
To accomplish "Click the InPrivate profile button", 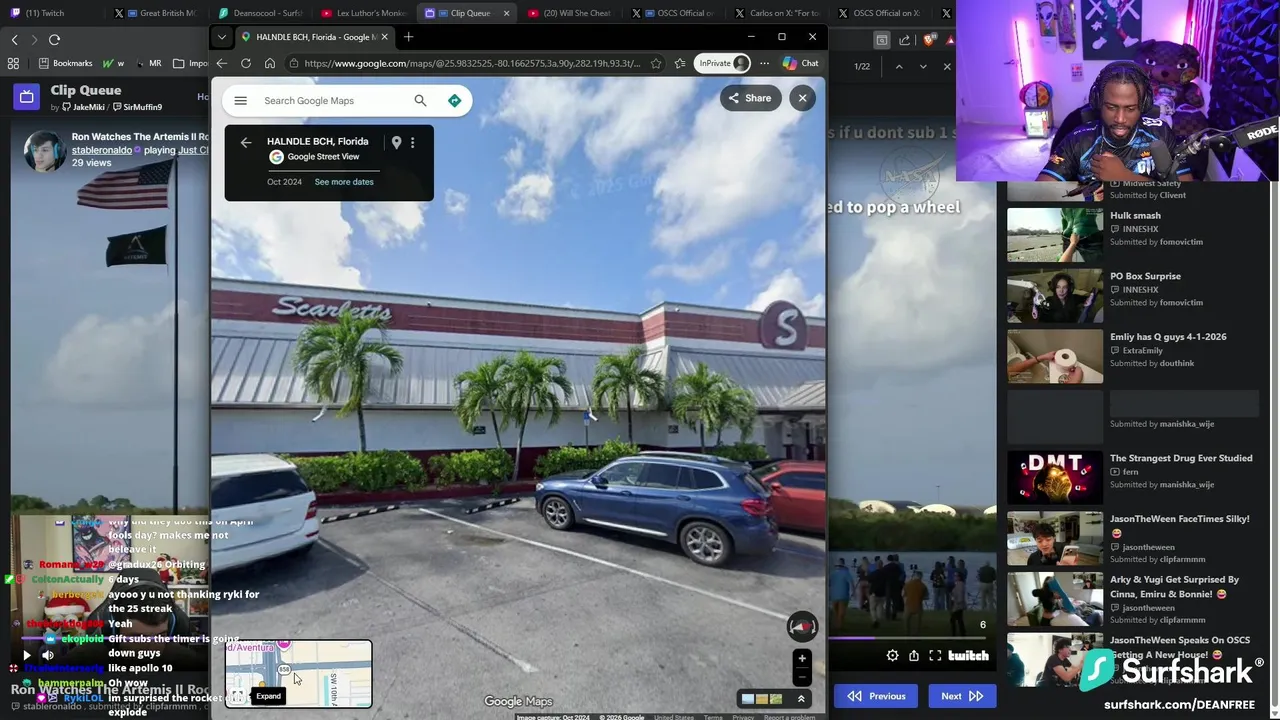I will [723, 63].
